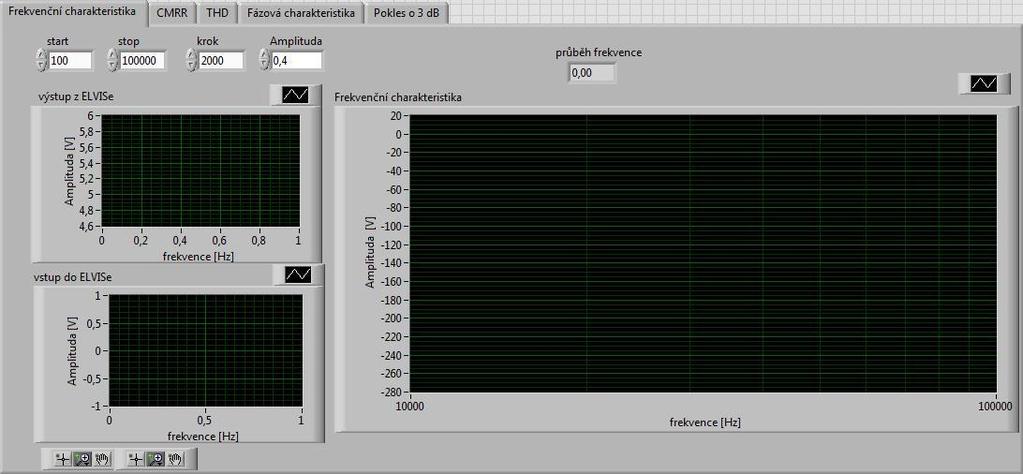The width and height of the screenshot is (1023, 474).
Task: Select the Frekvenční charakteristika tab
Action: 73,12
